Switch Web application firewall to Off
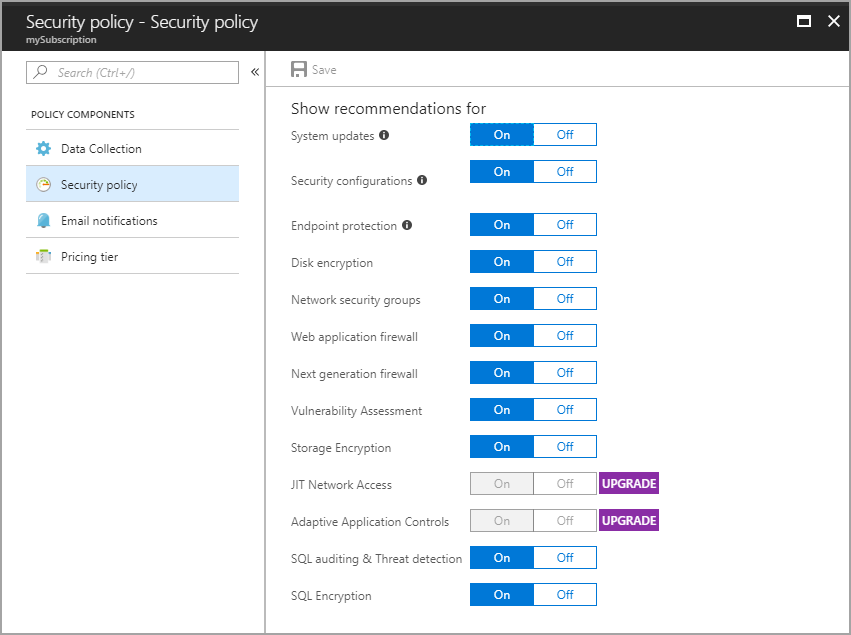851x635 pixels. (x=565, y=336)
